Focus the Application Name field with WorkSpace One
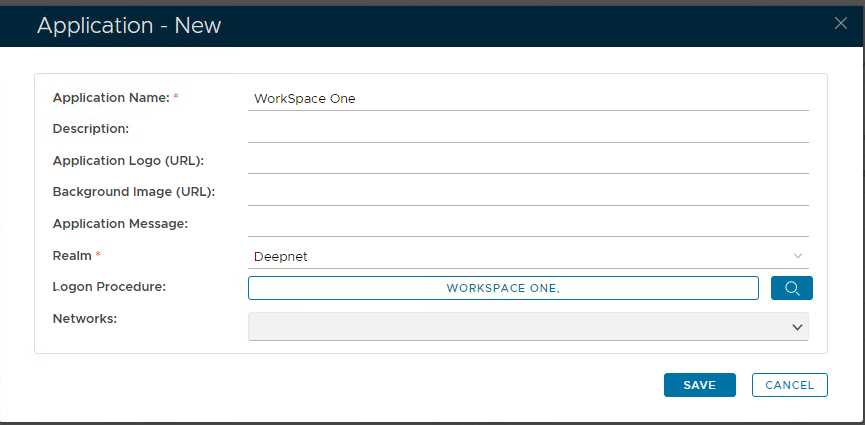This screenshot has height=425, width=865. 528,98
